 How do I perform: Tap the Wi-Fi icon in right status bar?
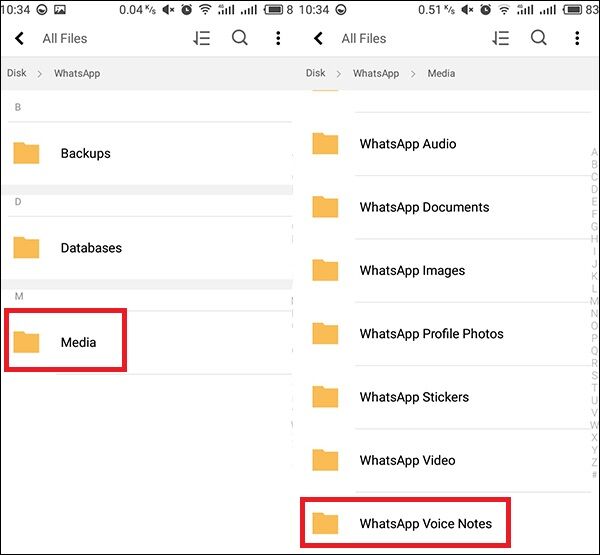[505, 10]
